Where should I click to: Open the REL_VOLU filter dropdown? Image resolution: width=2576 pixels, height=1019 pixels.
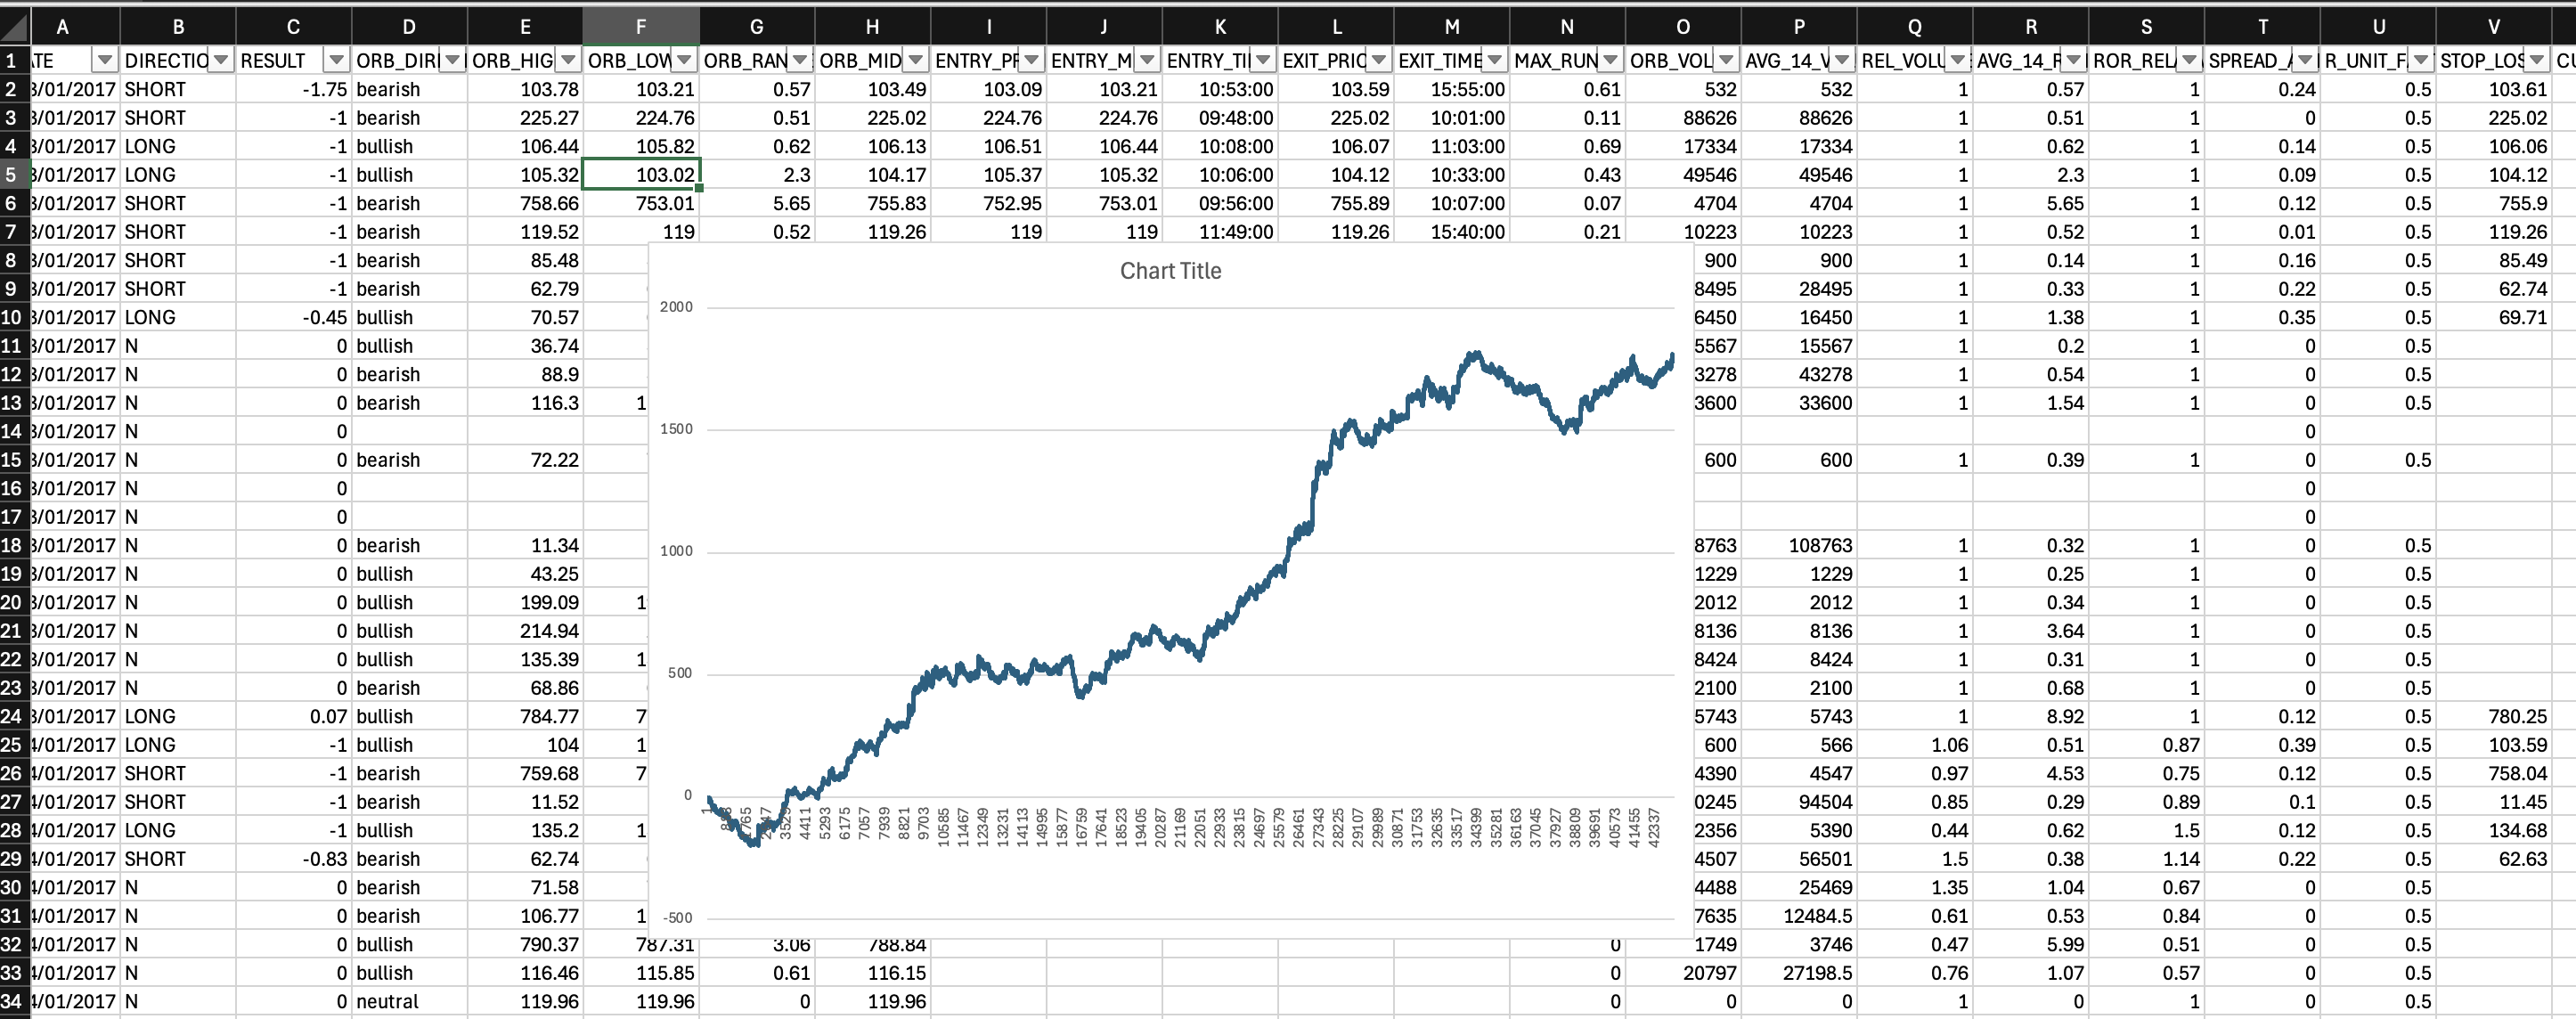pos(1957,61)
